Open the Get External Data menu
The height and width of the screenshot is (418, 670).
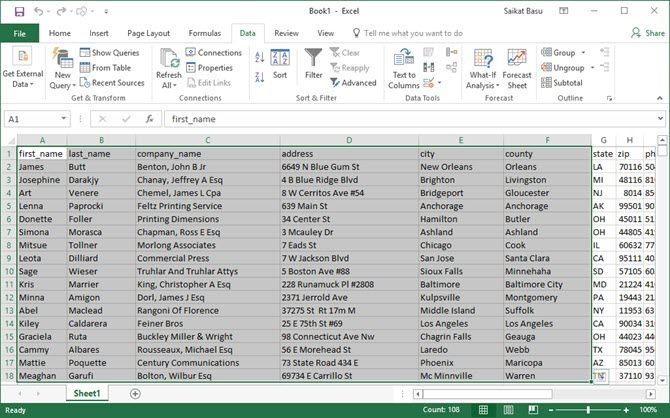click(23, 68)
